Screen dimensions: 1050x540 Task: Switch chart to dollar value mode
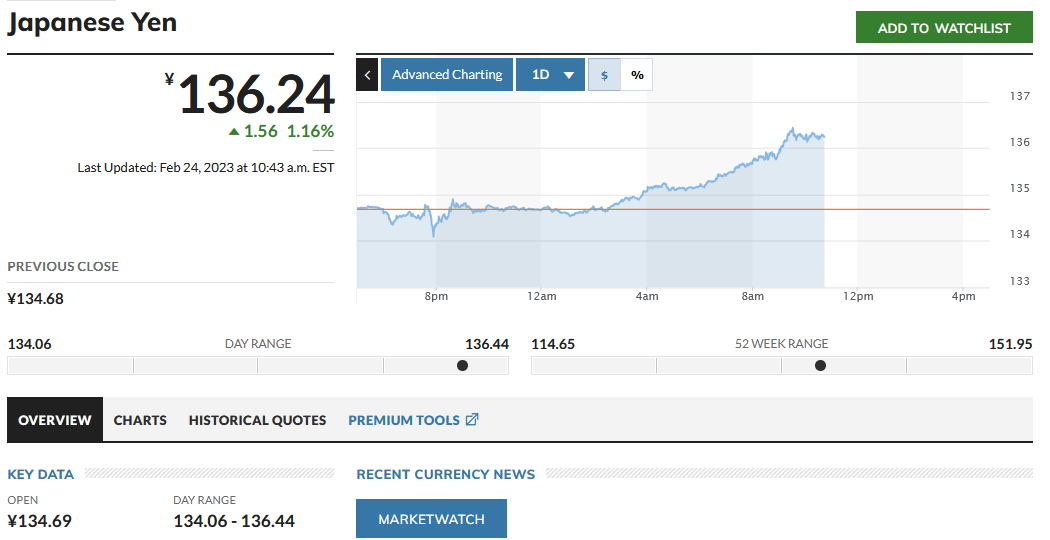[604, 74]
